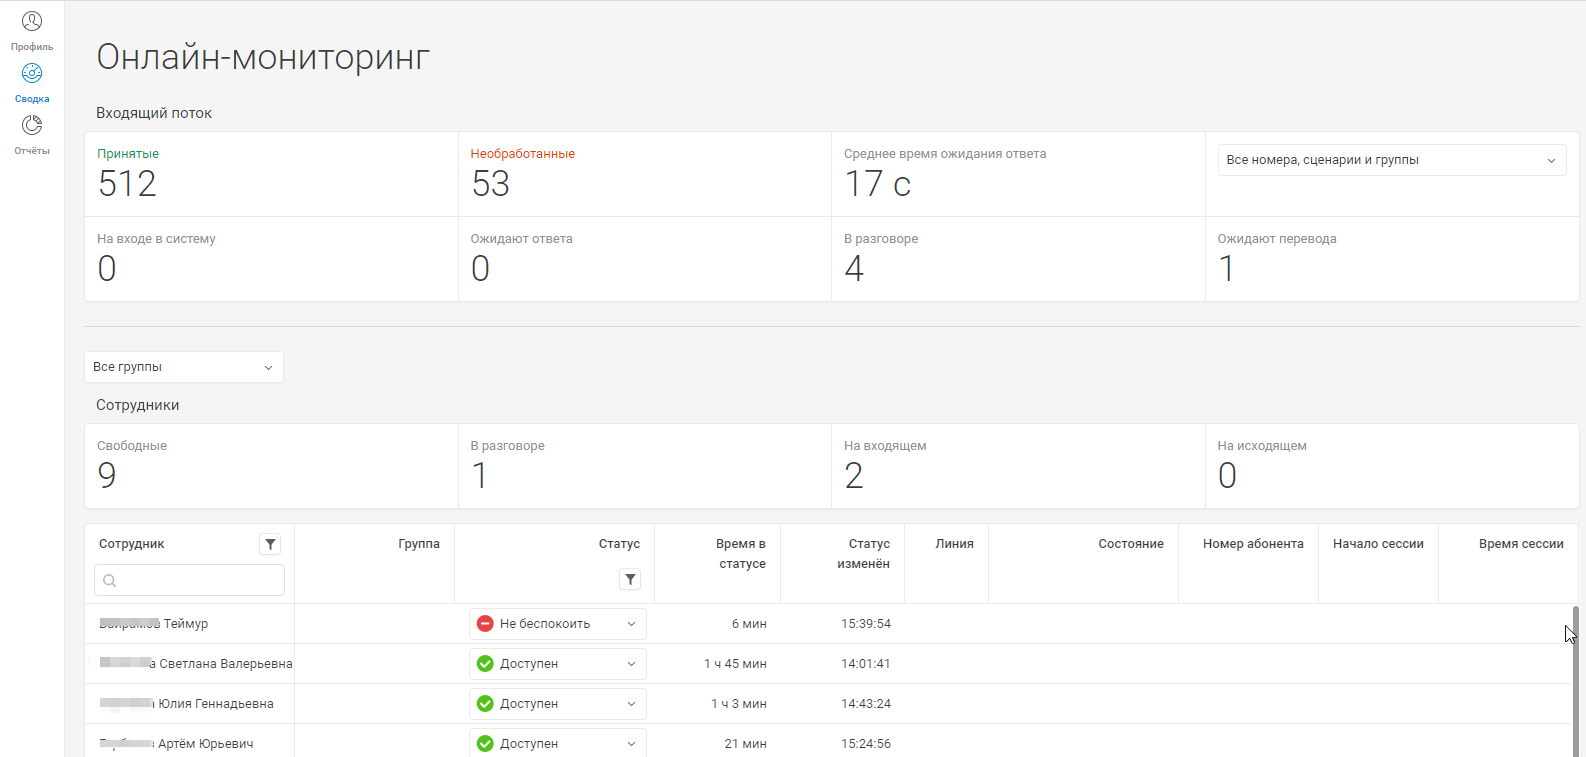1586x757 pixels.
Task: Sort by Время в статусе column
Action: pyautogui.click(x=740, y=554)
